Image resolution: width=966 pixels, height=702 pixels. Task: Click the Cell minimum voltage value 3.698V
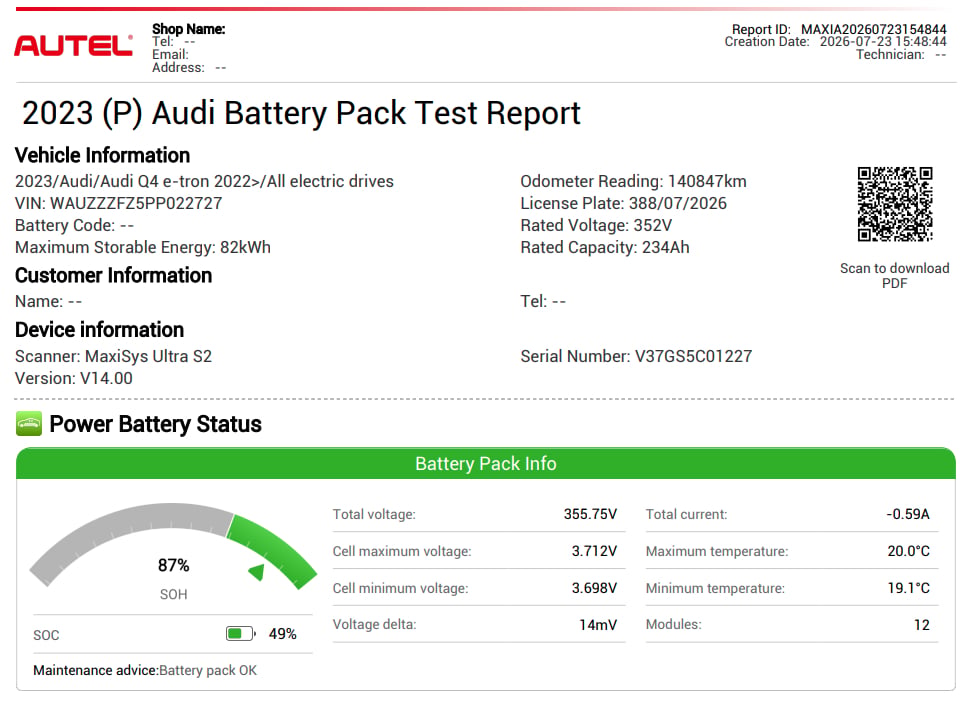click(595, 588)
